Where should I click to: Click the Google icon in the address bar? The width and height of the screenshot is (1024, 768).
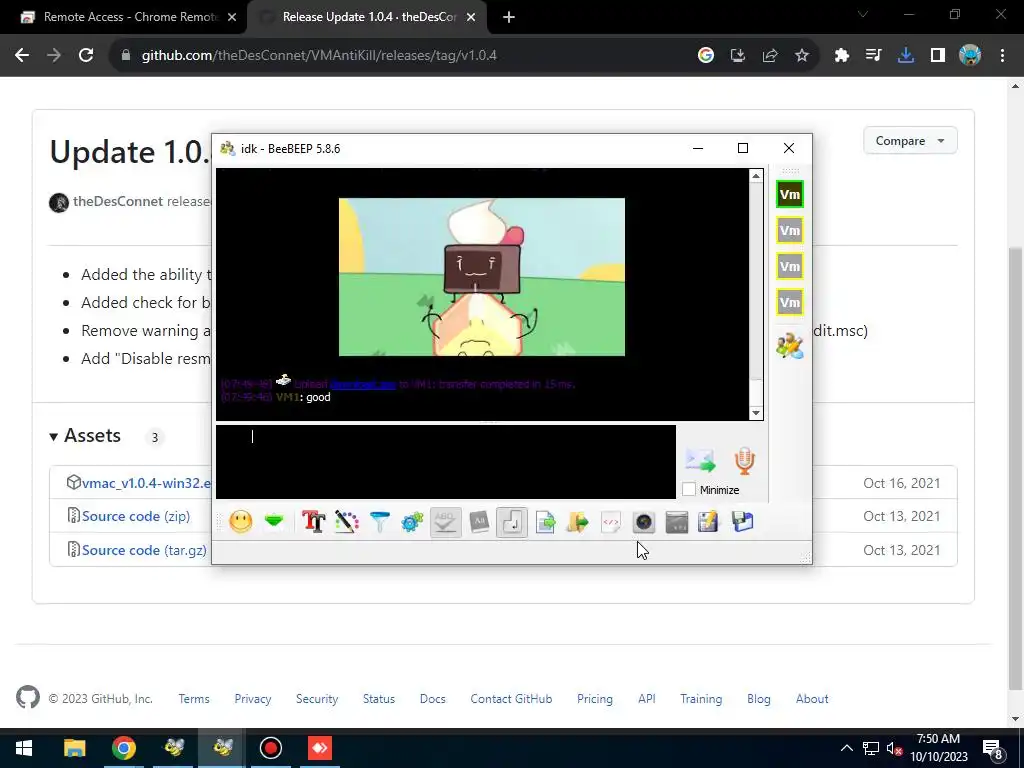coord(705,56)
